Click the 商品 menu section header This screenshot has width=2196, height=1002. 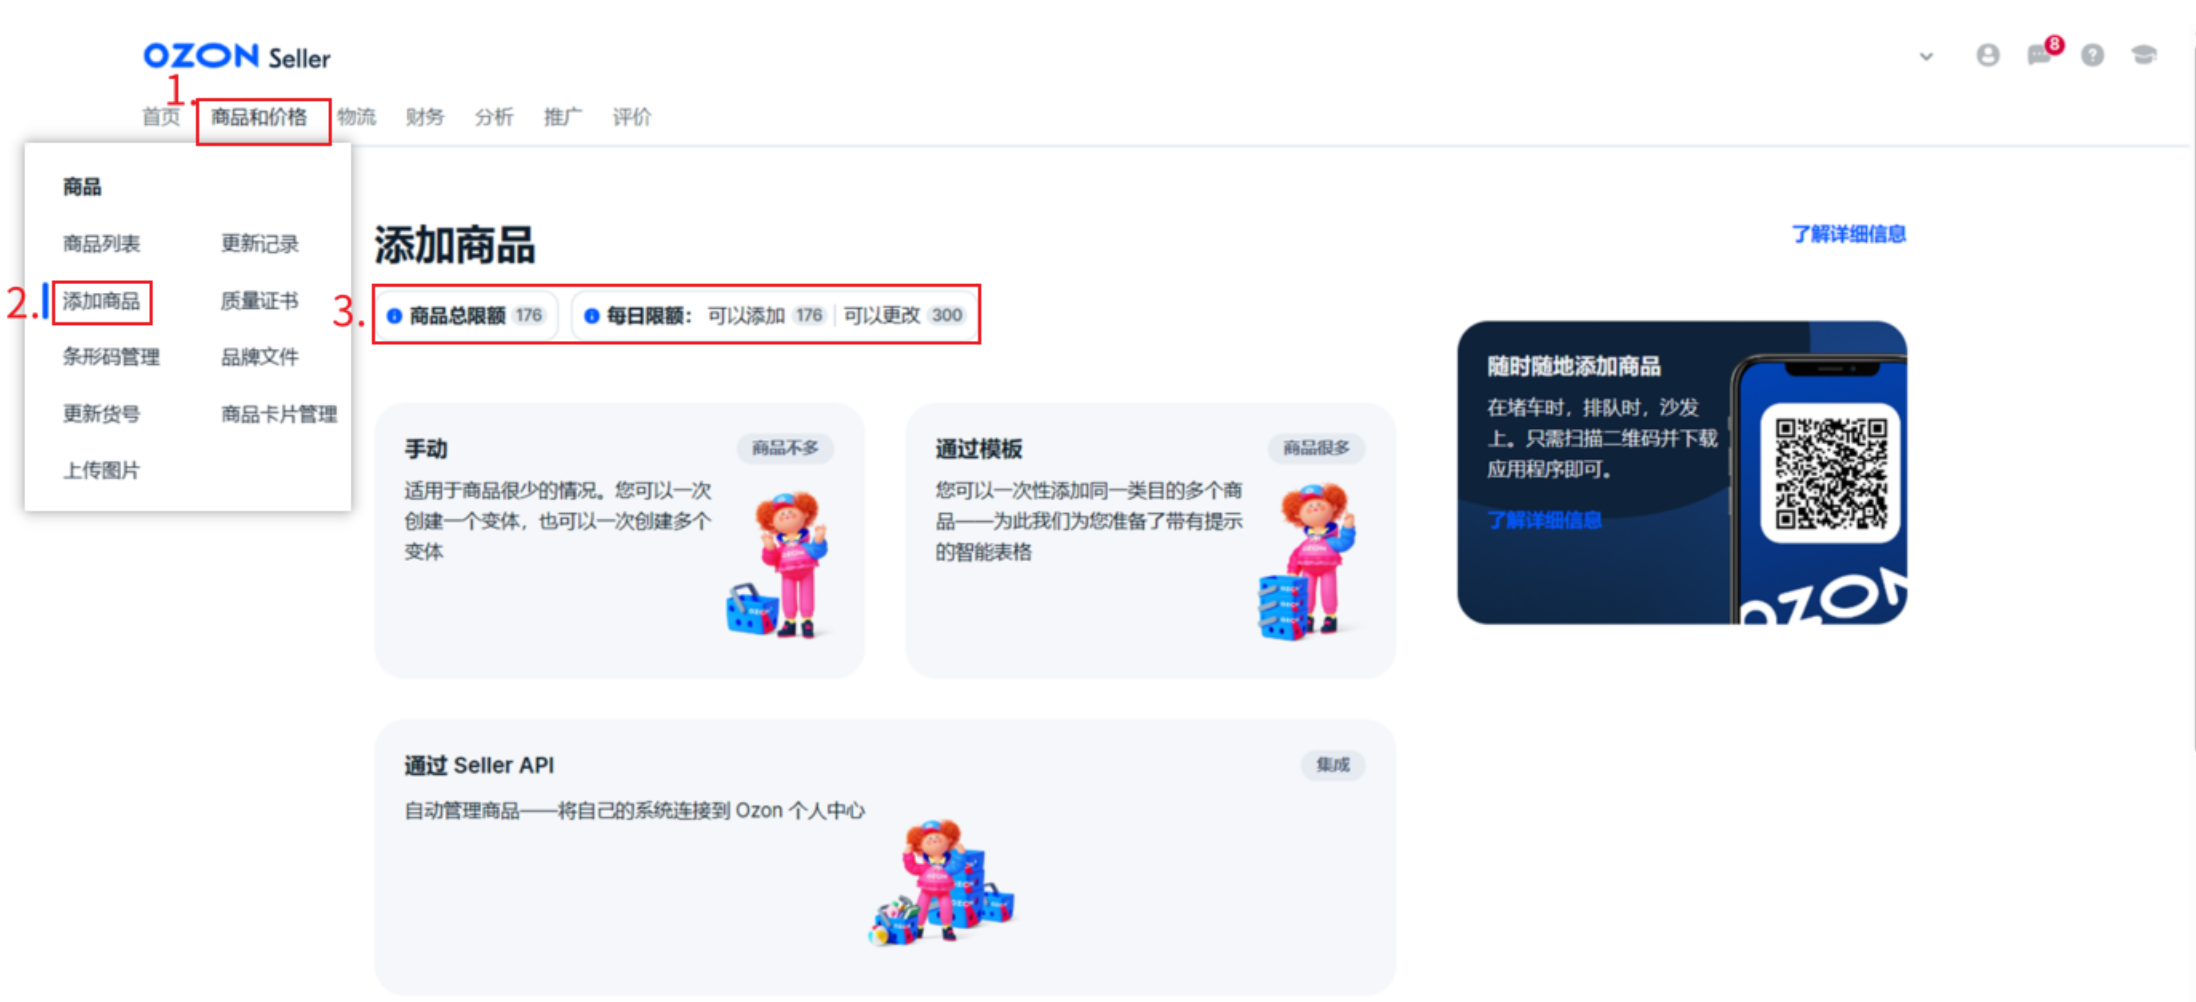pos(82,187)
